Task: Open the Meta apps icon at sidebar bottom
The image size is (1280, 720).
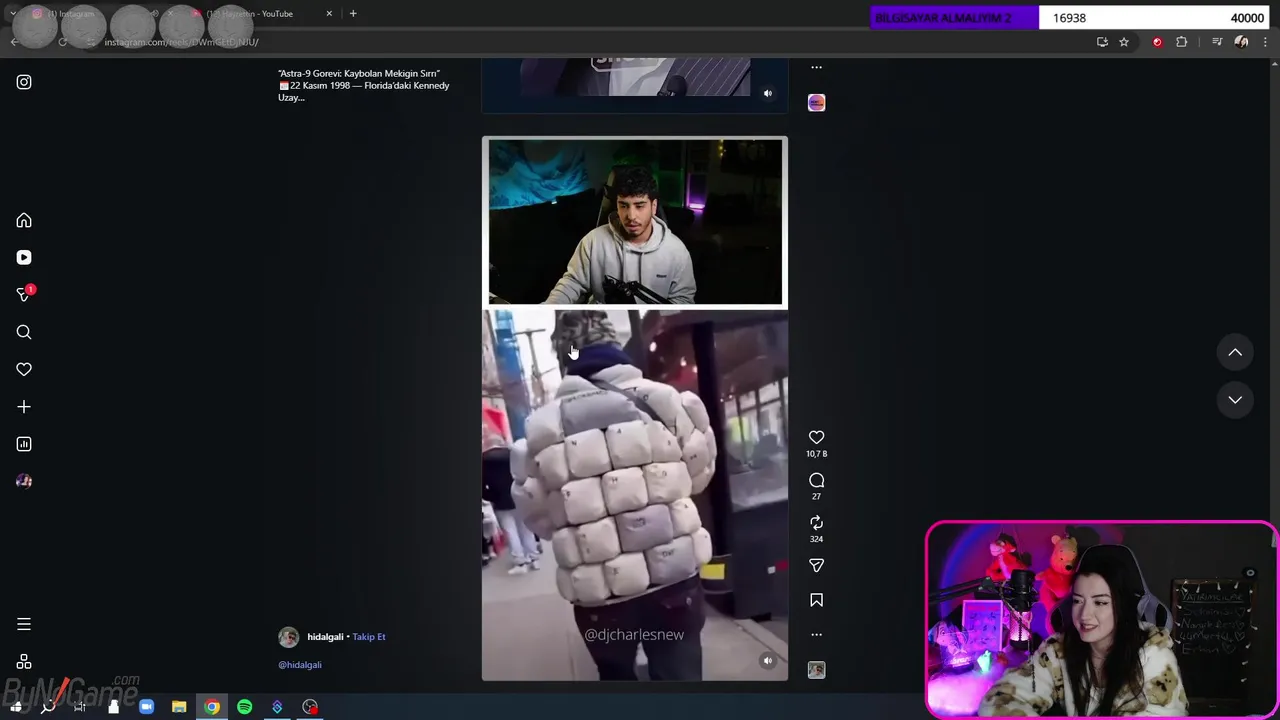Action: click(24, 662)
